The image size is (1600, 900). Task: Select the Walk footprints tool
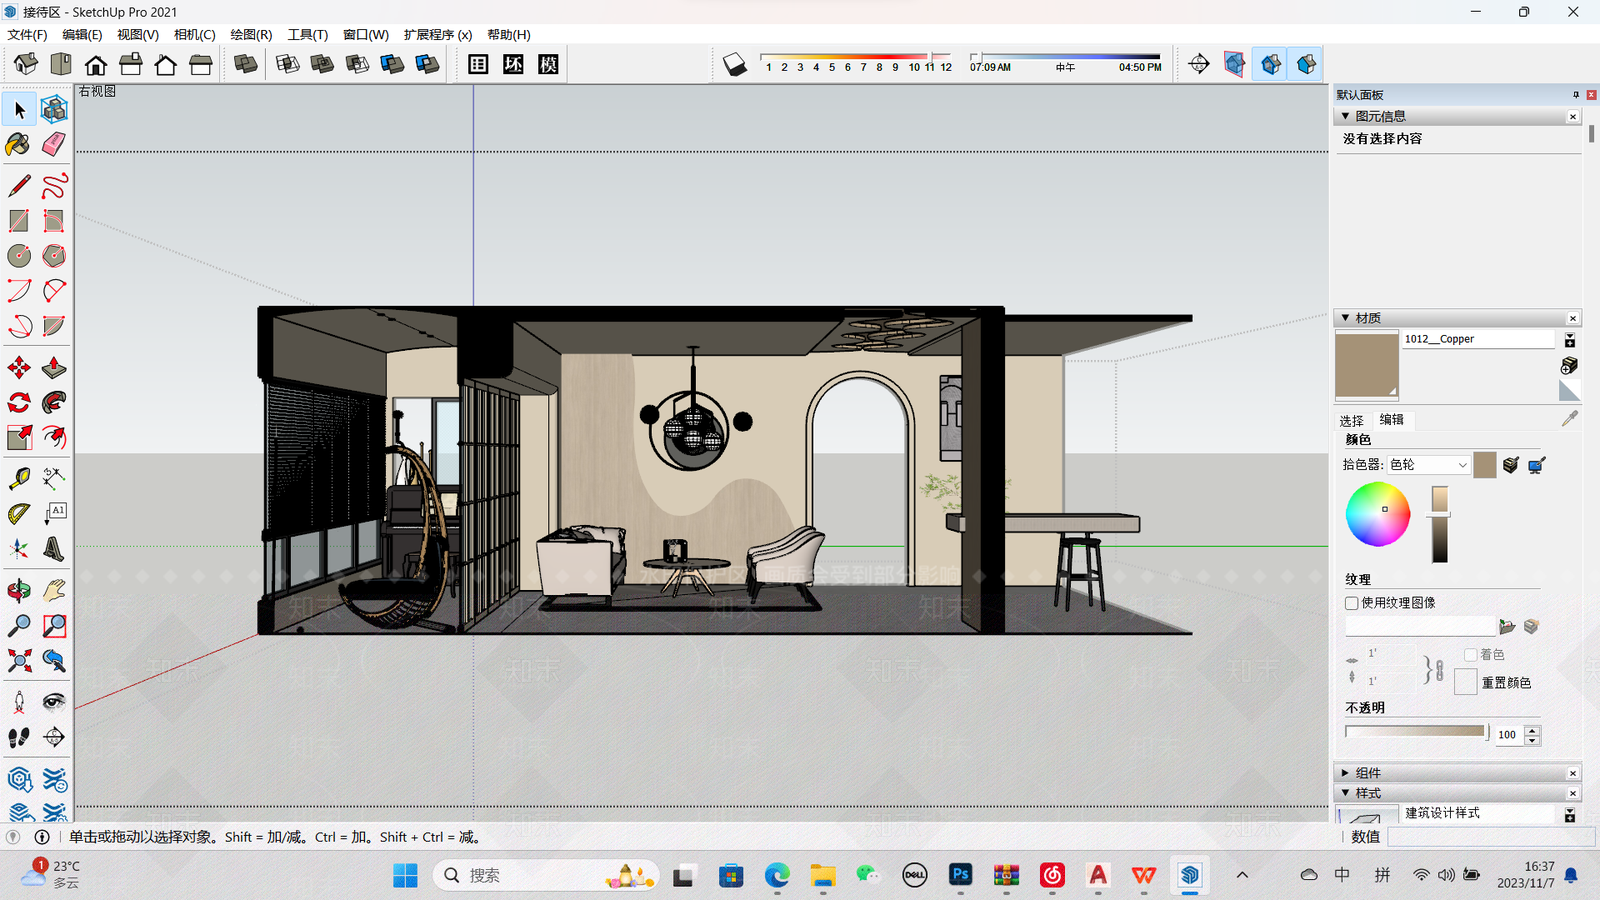tap(19, 738)
